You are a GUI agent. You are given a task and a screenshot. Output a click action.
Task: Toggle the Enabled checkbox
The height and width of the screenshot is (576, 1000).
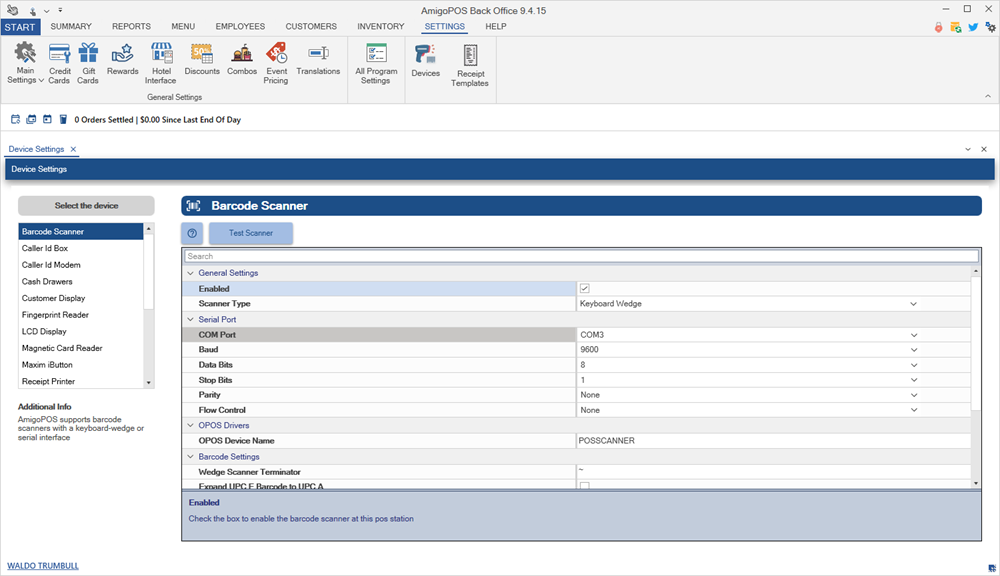tap(585, 288)
